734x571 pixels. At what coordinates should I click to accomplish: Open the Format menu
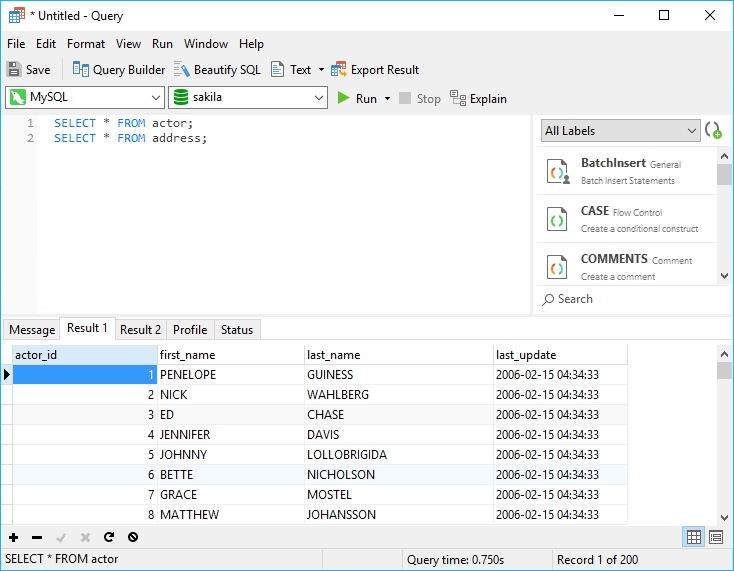[86, 44]
